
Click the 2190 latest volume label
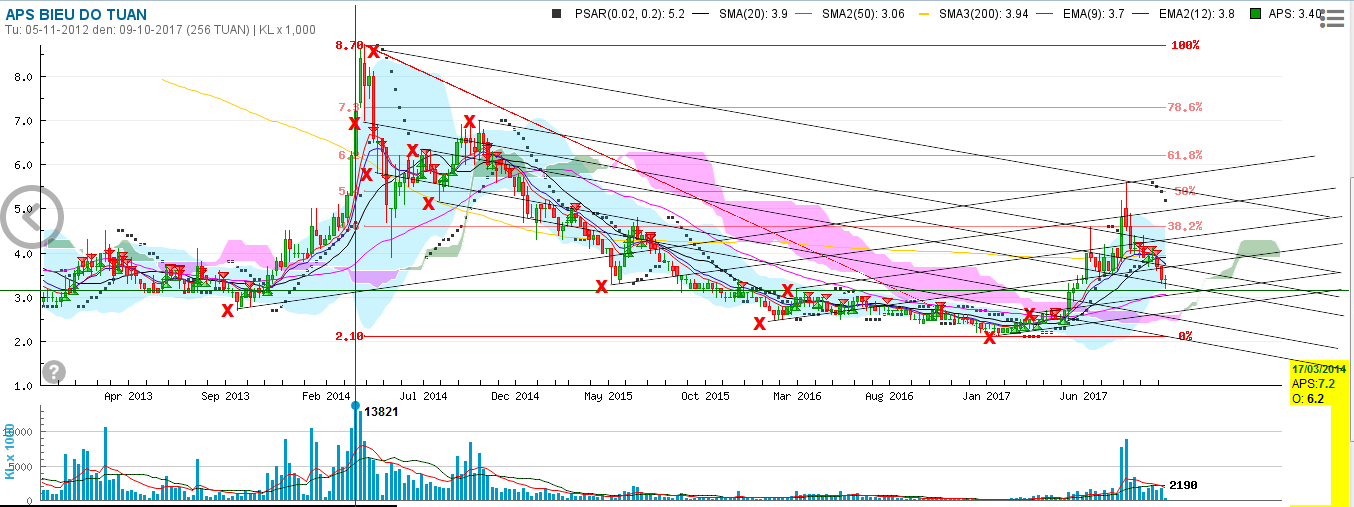click(1184, 486)
